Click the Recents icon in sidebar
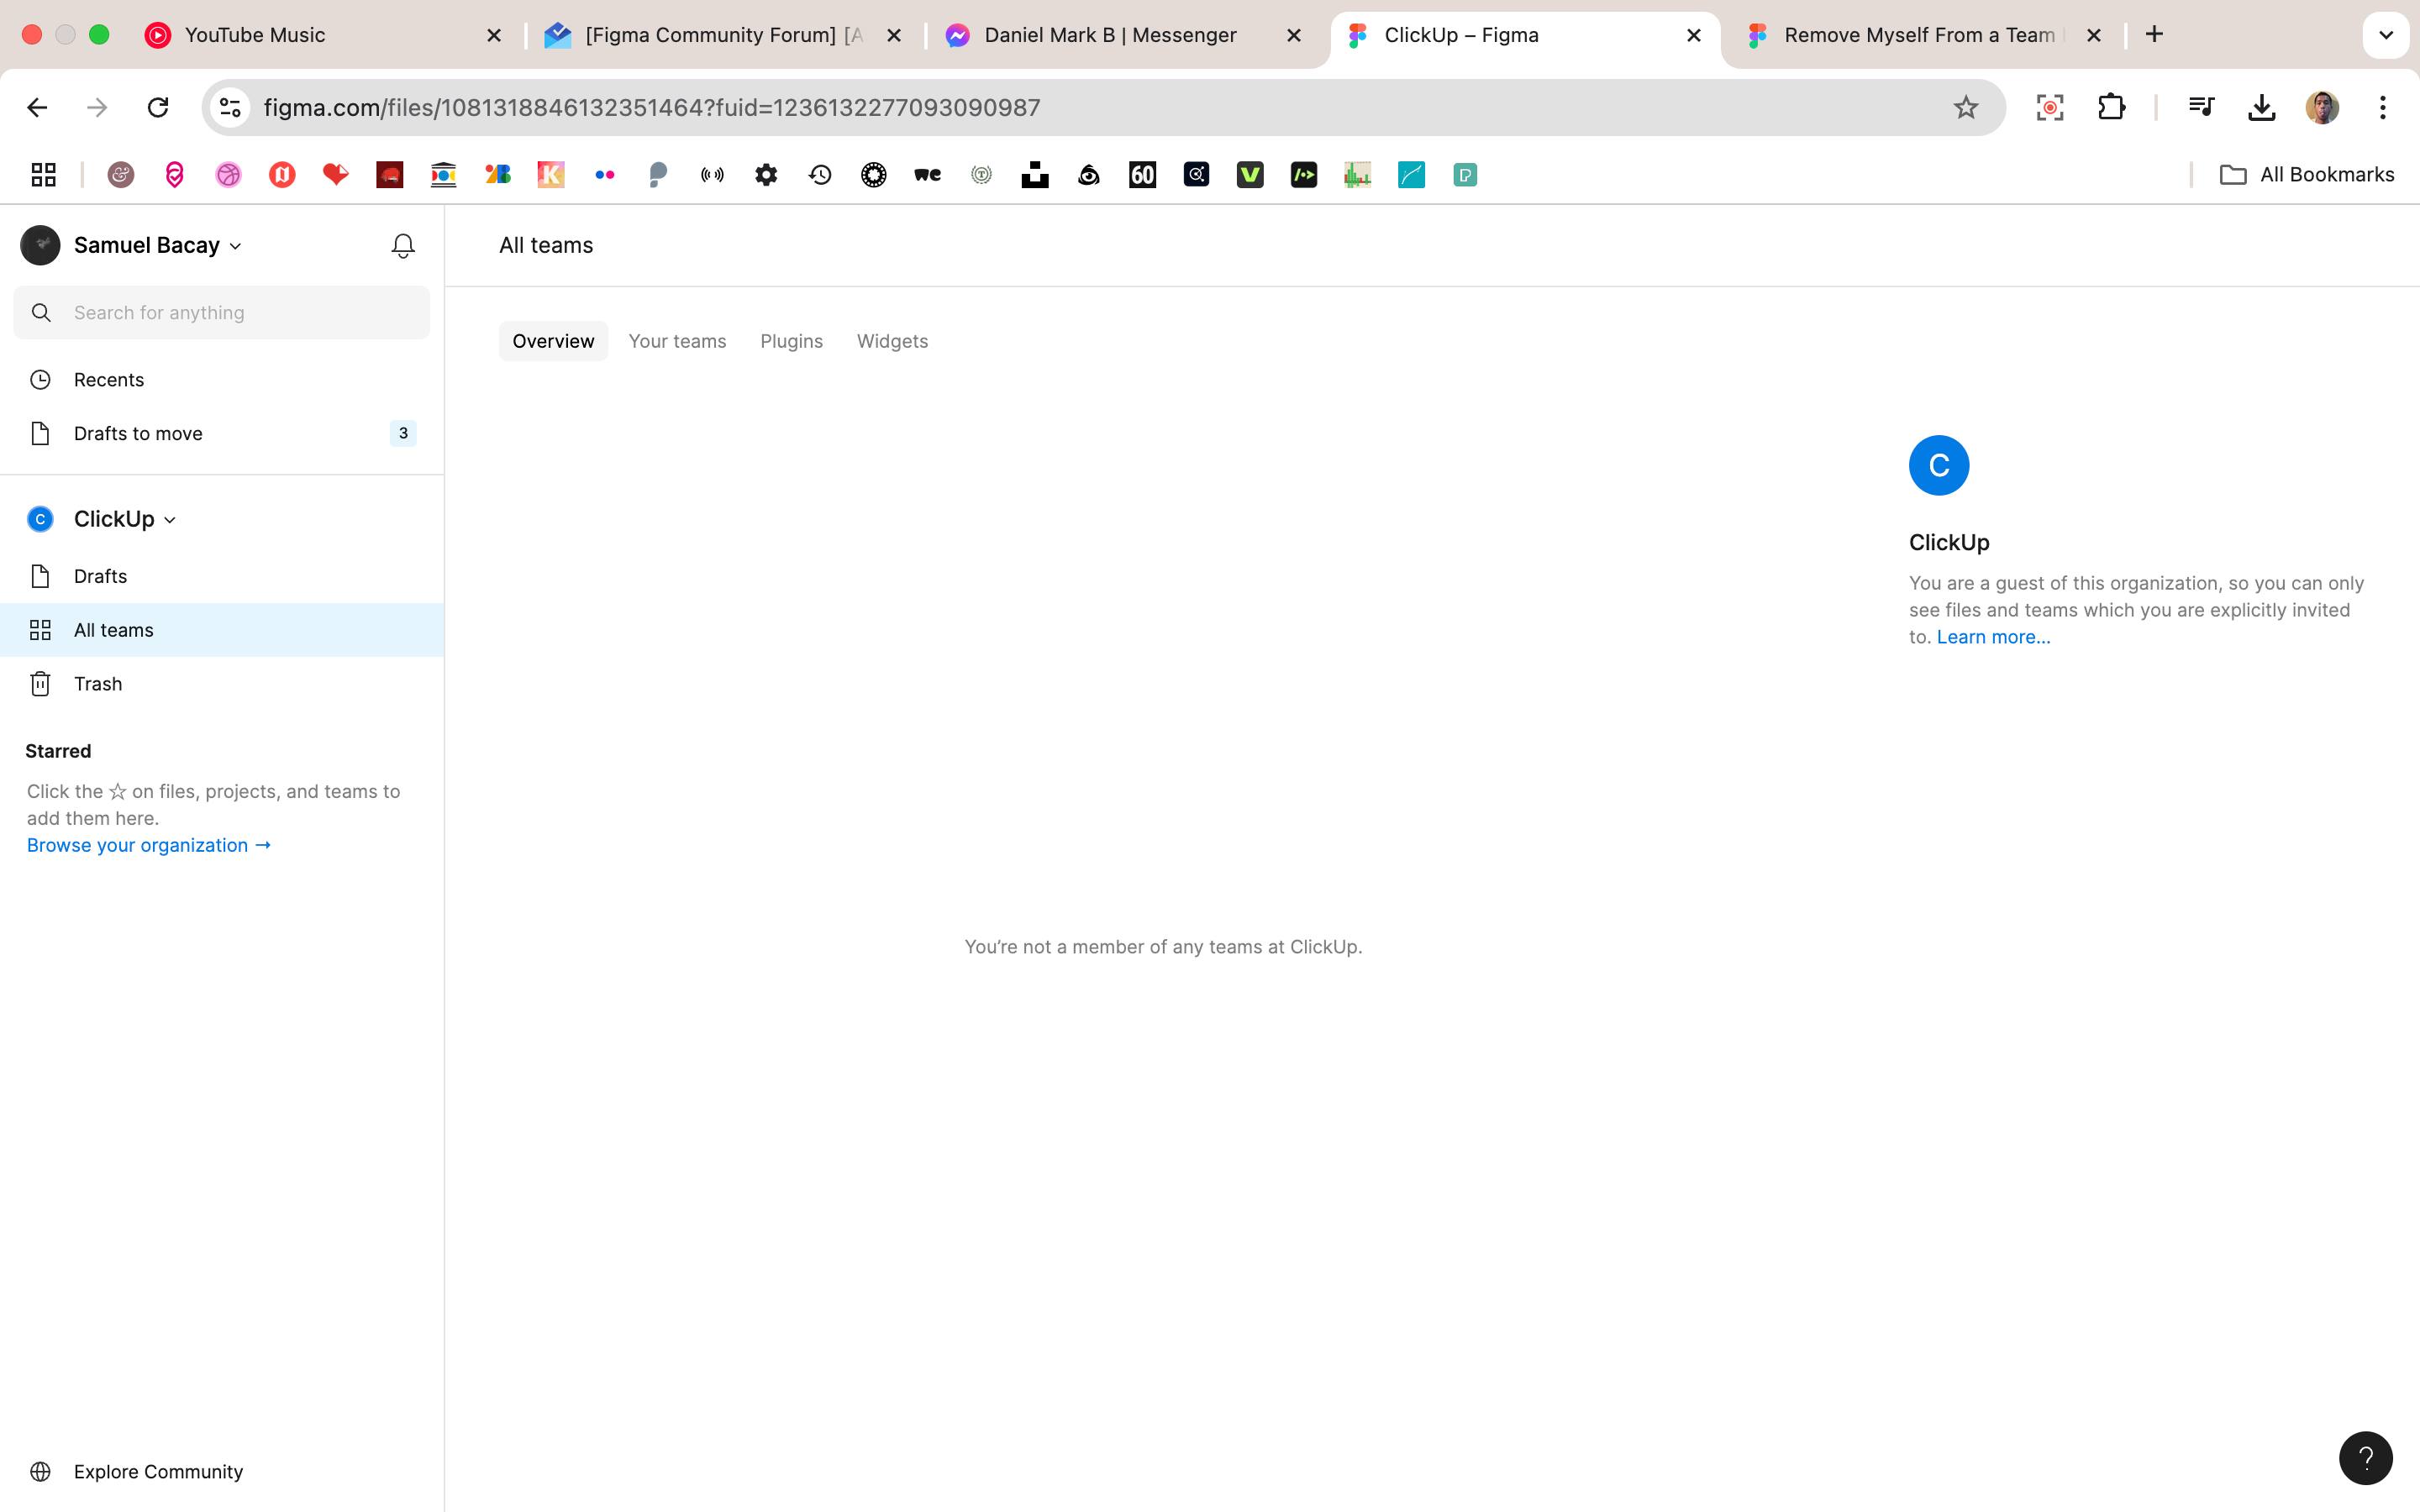The image size is (2420, 1512). click(x=40, y=380)
